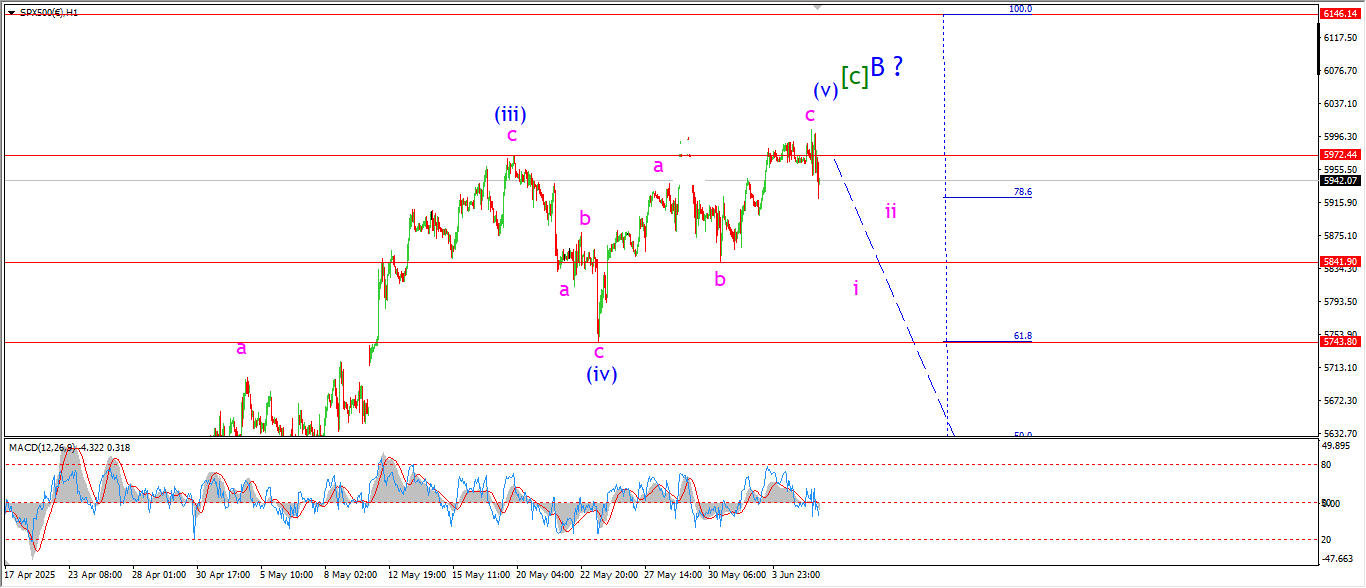Click the Fibonacci 78.6 level label
This screenshot has height=588, width=1366.
coord(1022,192)
